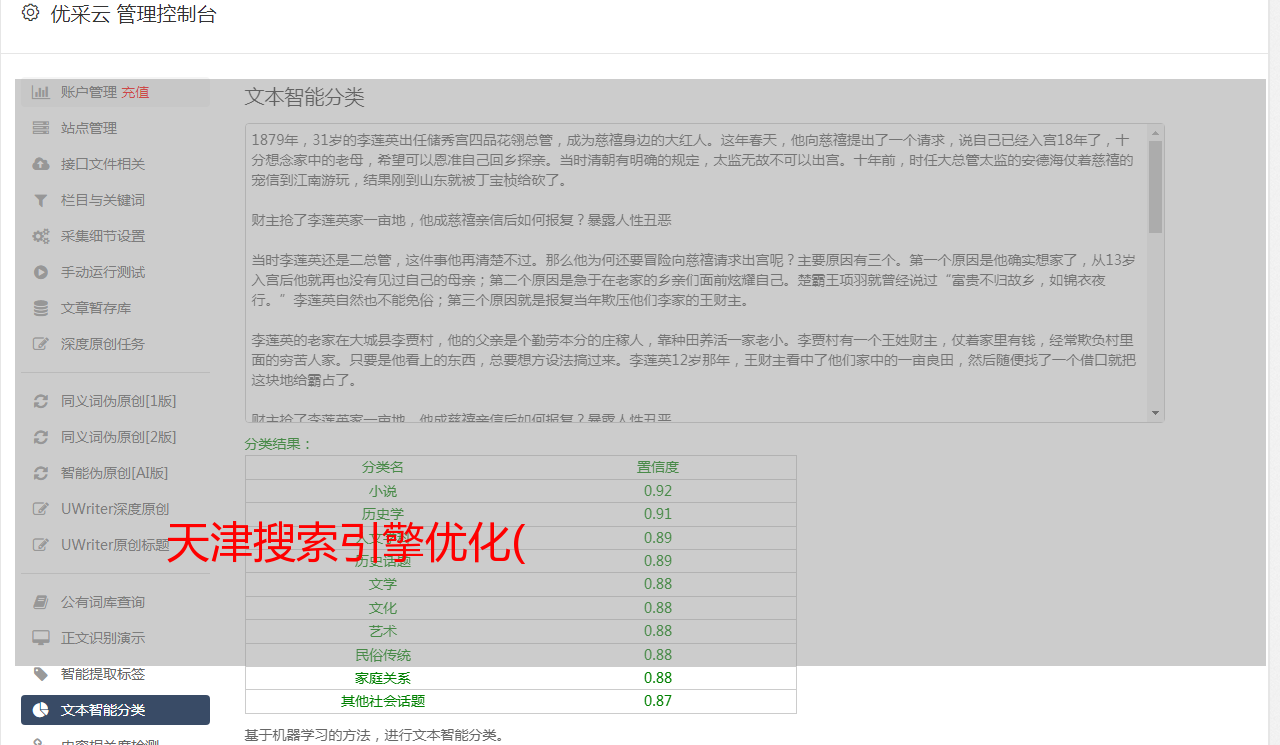Click the 文本智能分类 page heading
The width and height of the screenshot is (1280, 745).
click(x=305, y=97)
